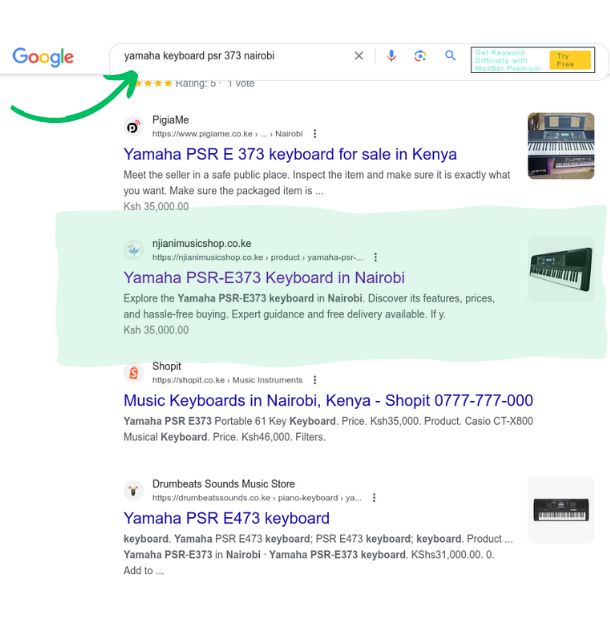Viewport: 610px width, 640px height.
Task: Clear the search query with the X icon
Action: (359, 56)
